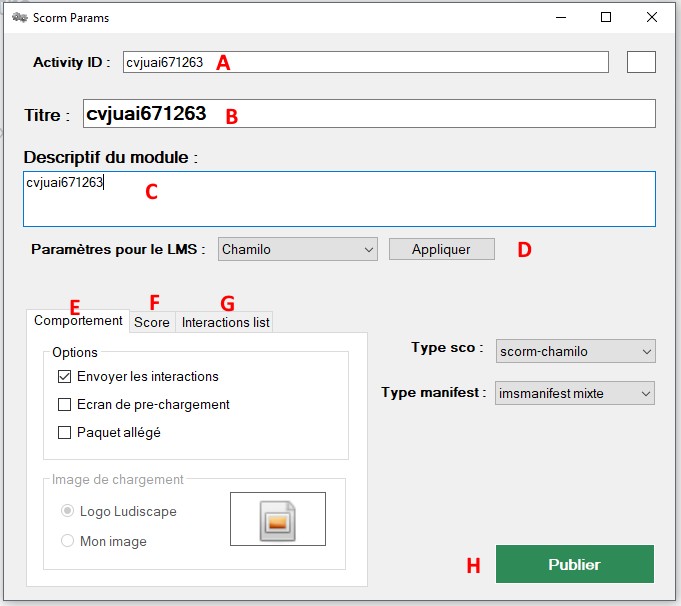Image resolution: width=681 pixels, height=606 pixels.
Task: Click the Descriptif du module text area
Action: pos(340,200)
